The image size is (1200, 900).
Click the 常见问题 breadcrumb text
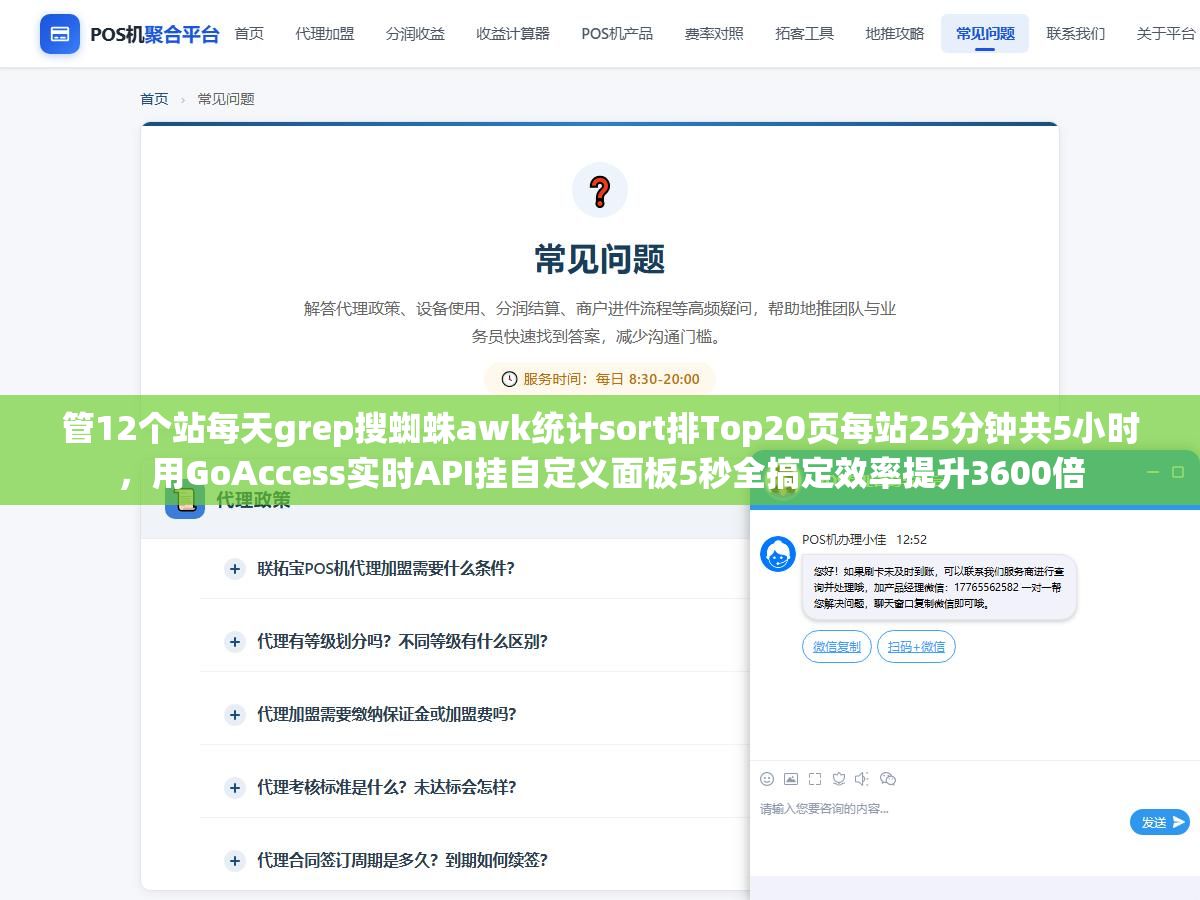(x=226, y=99)
